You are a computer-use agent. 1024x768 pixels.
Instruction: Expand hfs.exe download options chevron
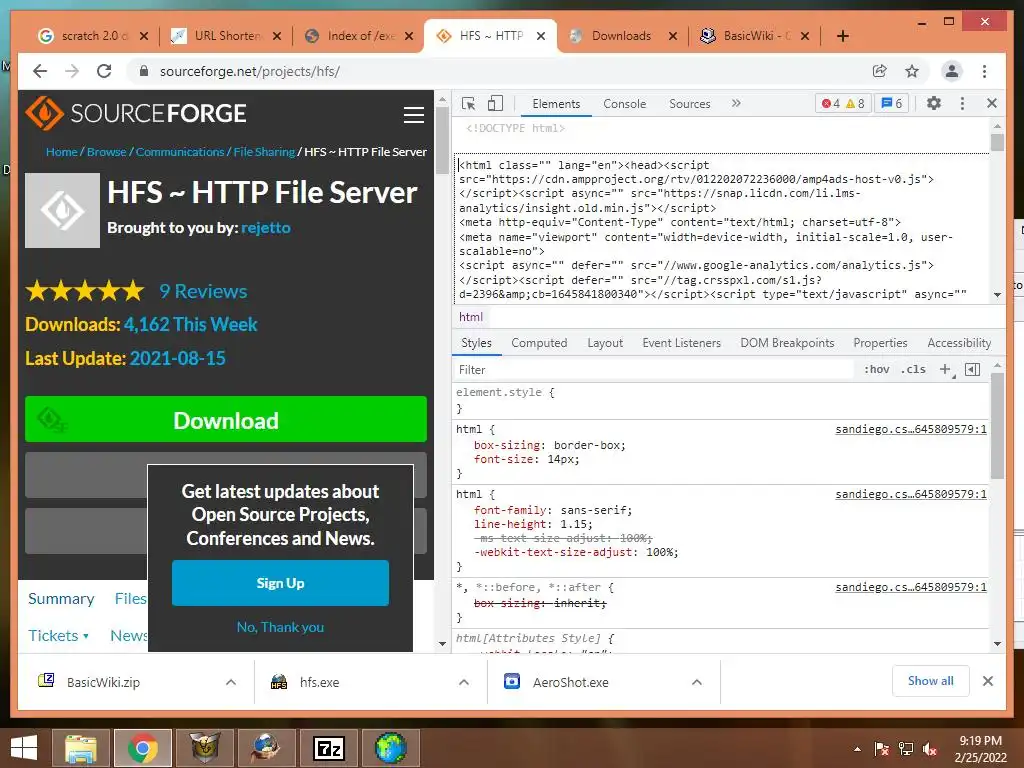pyautogui.click(x=464, y=682)
